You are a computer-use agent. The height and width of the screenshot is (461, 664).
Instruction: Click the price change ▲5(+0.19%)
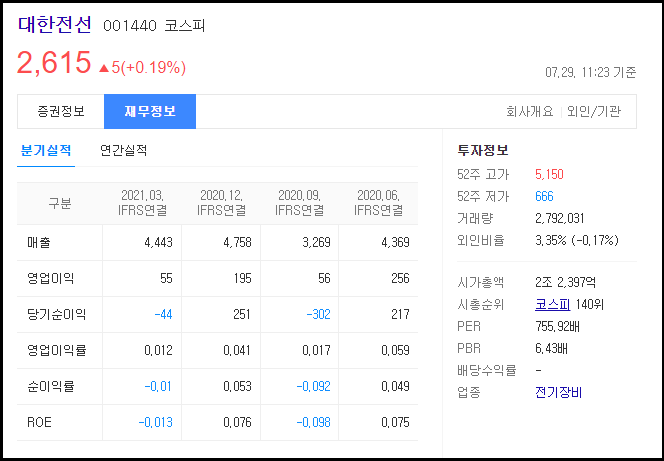pyautogui.click(x=142, y=67)
